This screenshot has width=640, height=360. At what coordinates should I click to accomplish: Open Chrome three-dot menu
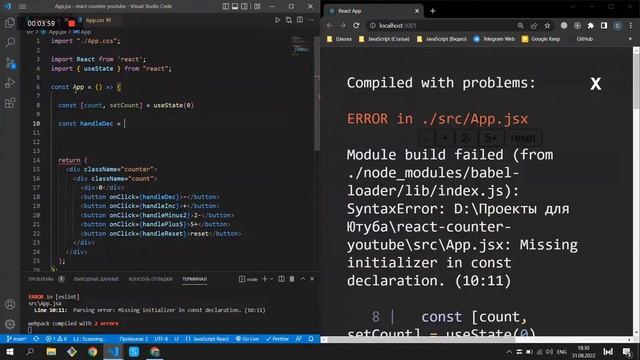[631, 25]
